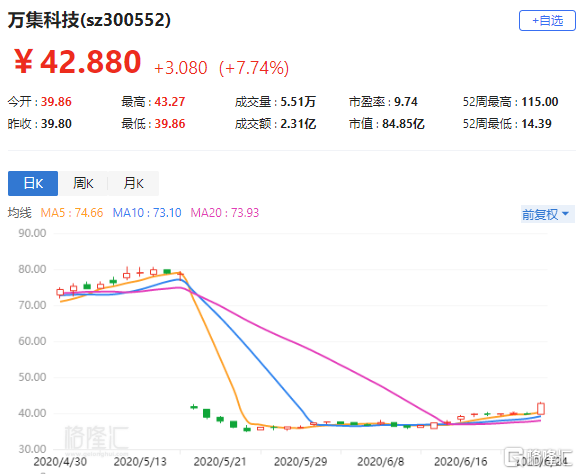This screenshot has width=579, height=474.
Task: Click the stock title 万集科技(sz300552)
Action: tap(89, 20)
